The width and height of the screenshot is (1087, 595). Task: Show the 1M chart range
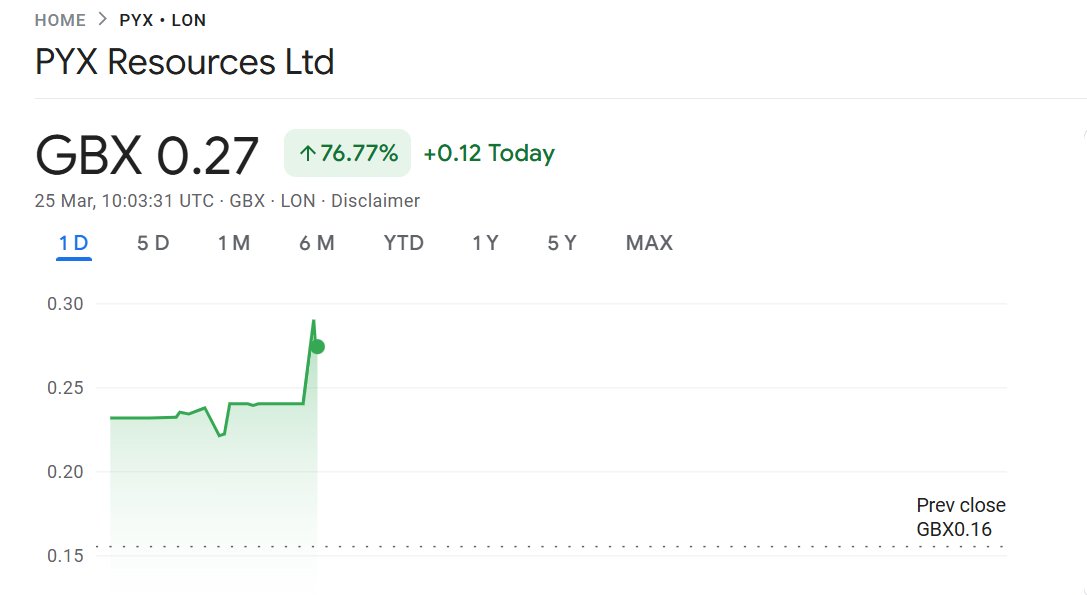[234, 243]
